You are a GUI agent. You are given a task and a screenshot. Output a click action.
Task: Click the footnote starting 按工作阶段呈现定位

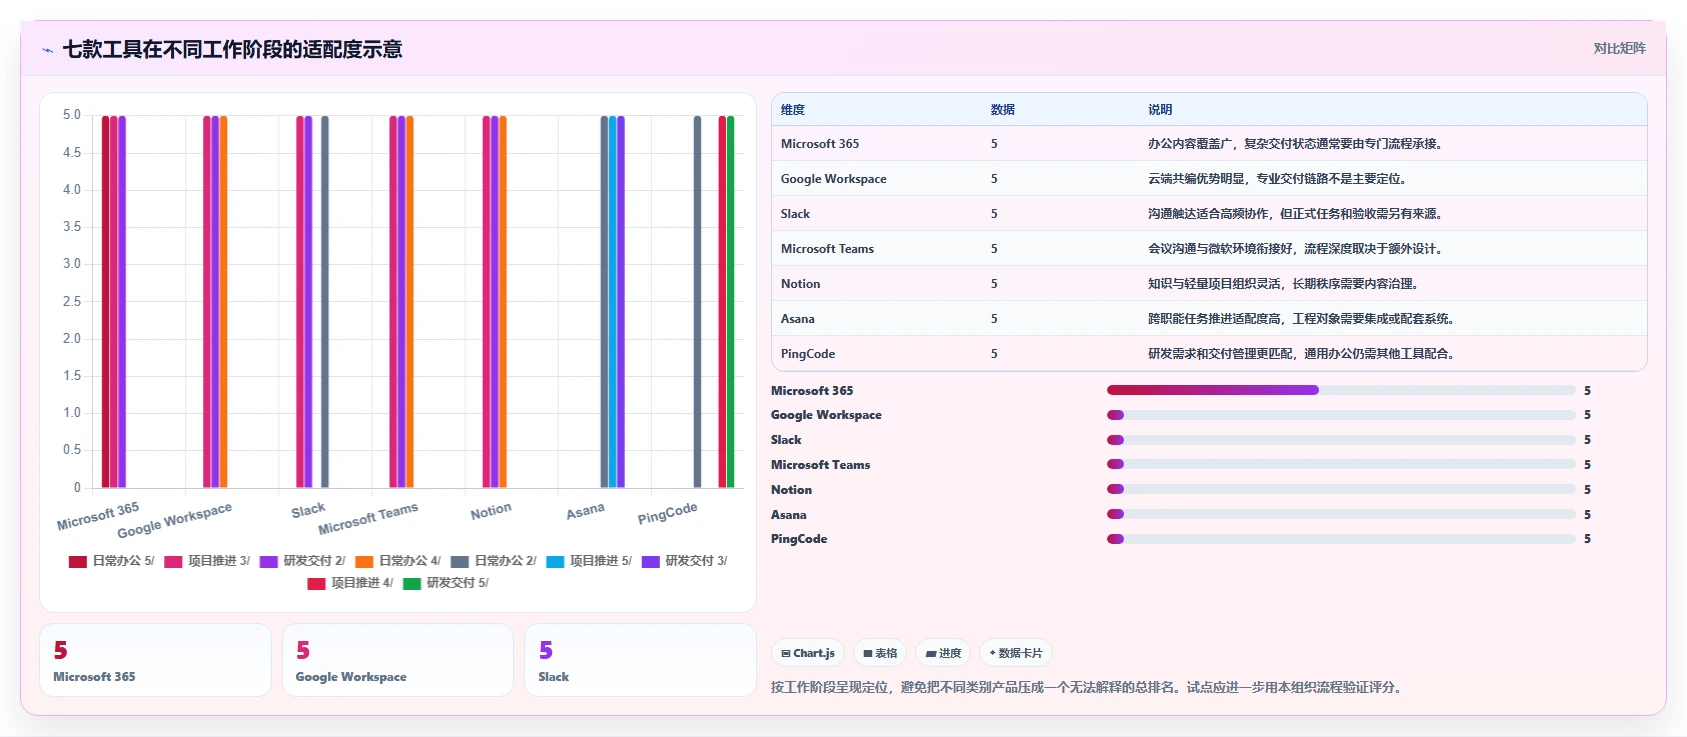point(1086,687)
